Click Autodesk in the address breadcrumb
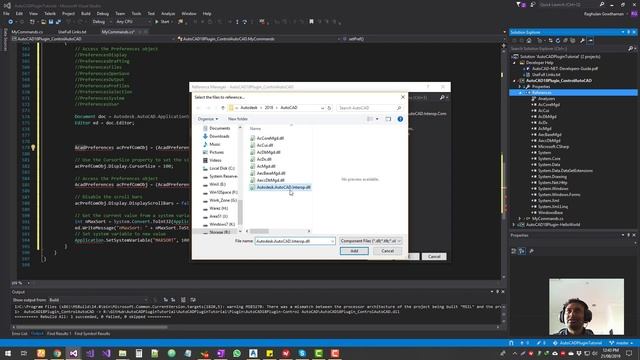 [249, 108]
